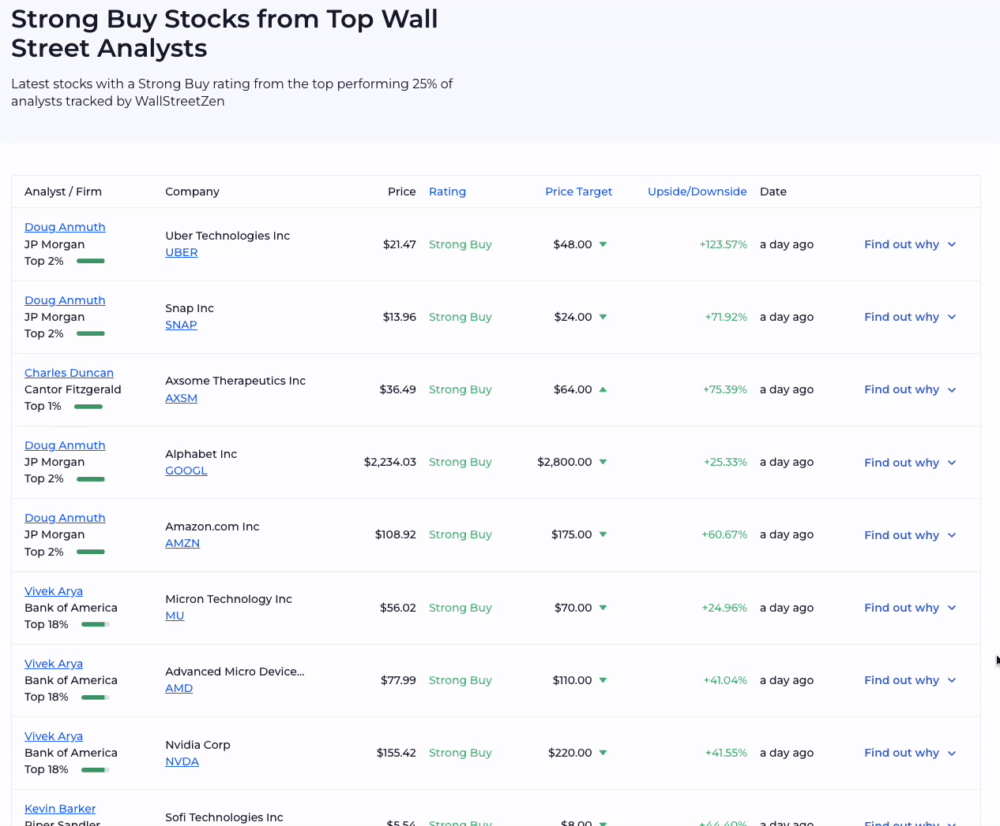
Task: Open Doug Anmuth profile in Amazon row
Action: [65, 518]
